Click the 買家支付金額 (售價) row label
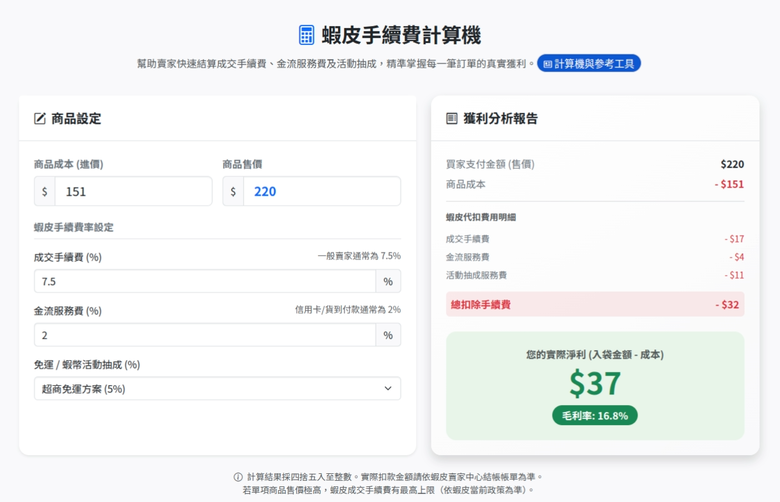 [490, 164]
